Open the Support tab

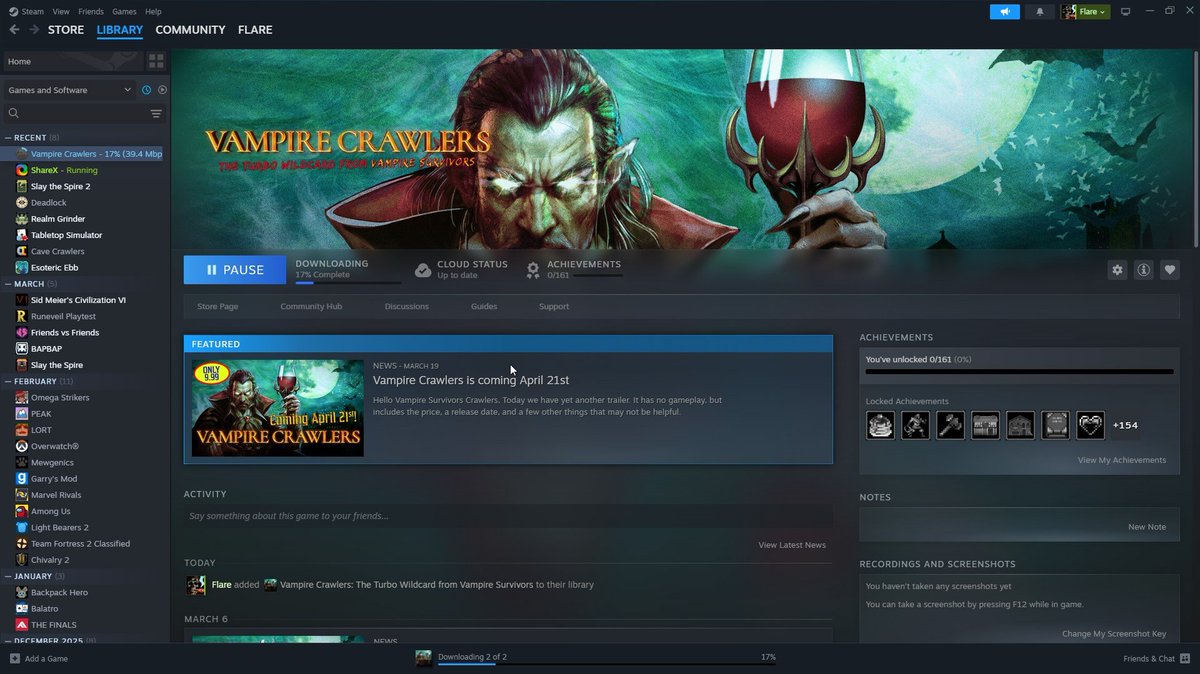coord(554,306)
